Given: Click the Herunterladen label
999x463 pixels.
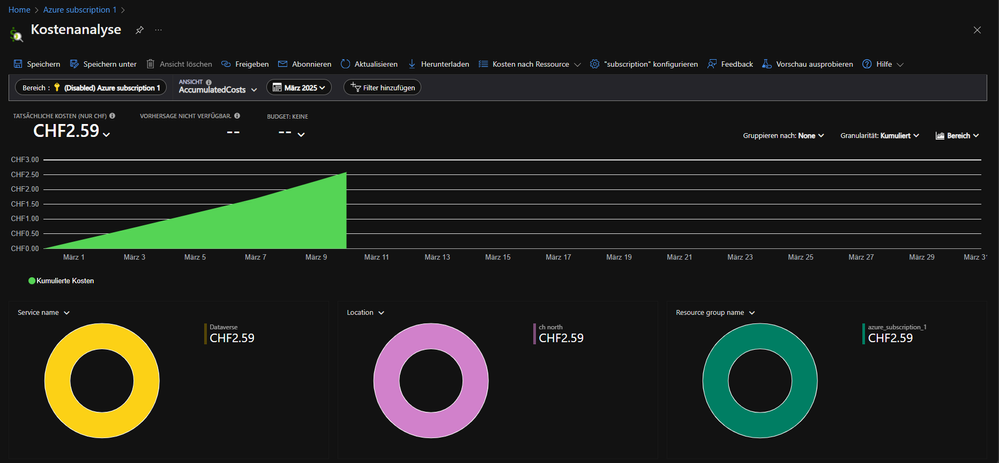Looking at the screenshot, I should (445, 64).
